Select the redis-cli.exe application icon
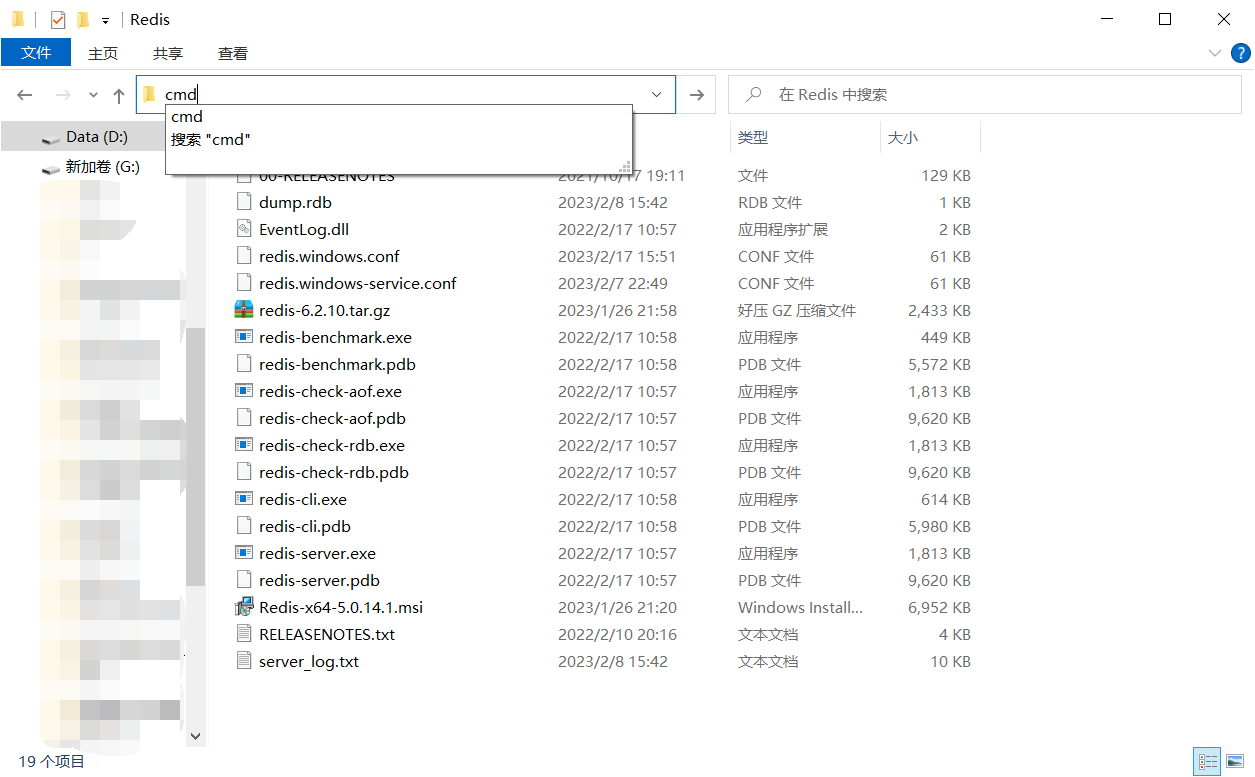 pos(244,499)
